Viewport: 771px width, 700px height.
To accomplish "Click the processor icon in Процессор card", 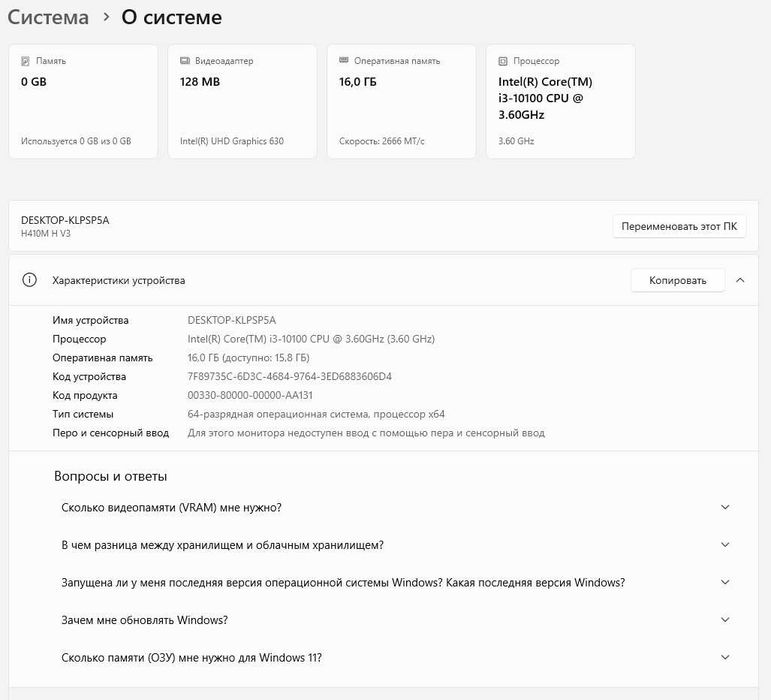I will [x=503, y=61].
